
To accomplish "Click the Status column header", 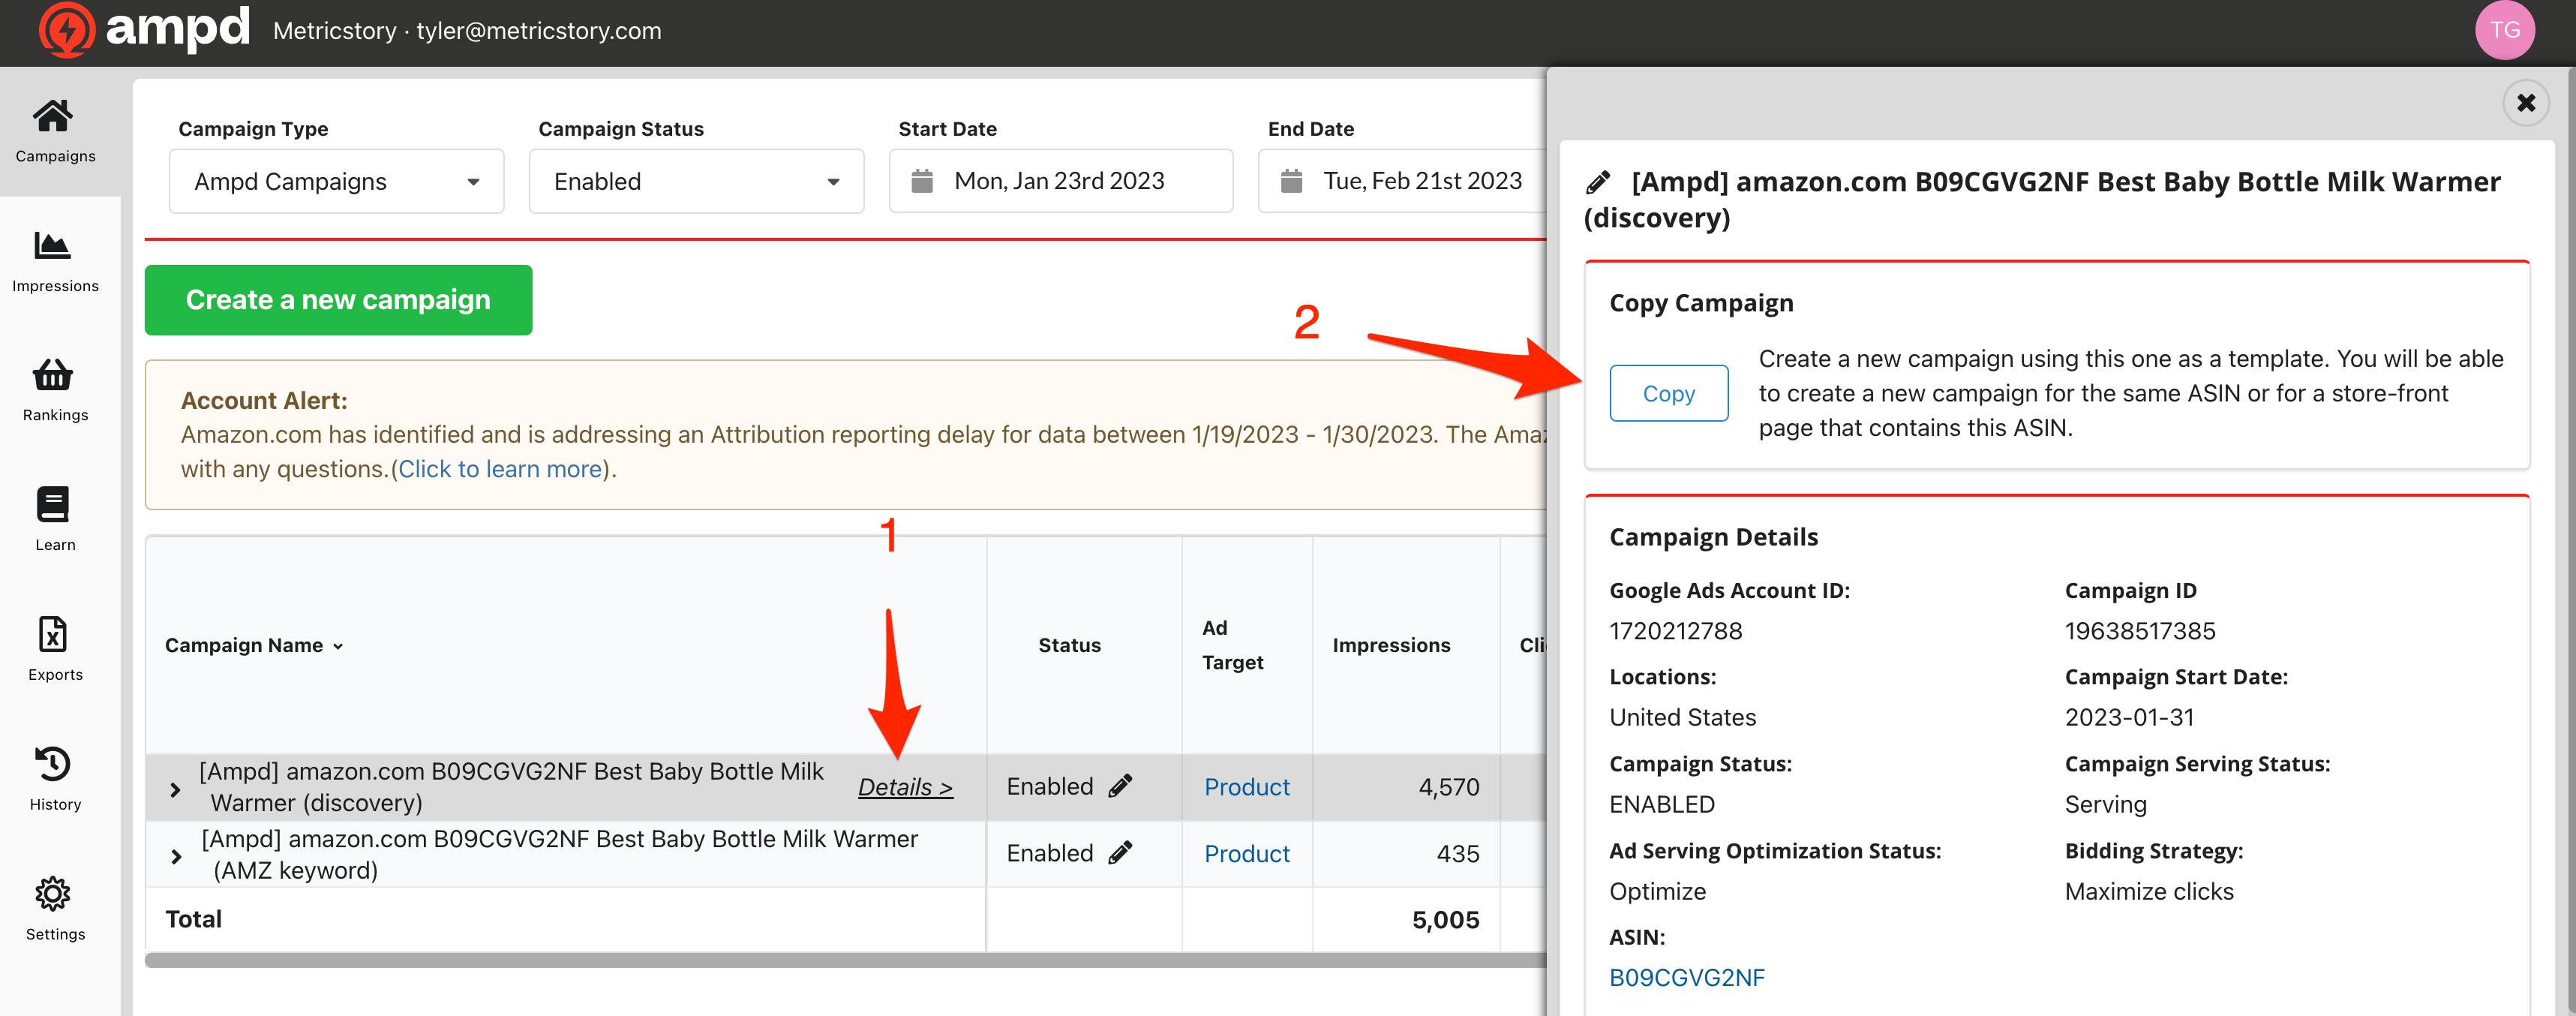I will click(x=1069, y=645).
